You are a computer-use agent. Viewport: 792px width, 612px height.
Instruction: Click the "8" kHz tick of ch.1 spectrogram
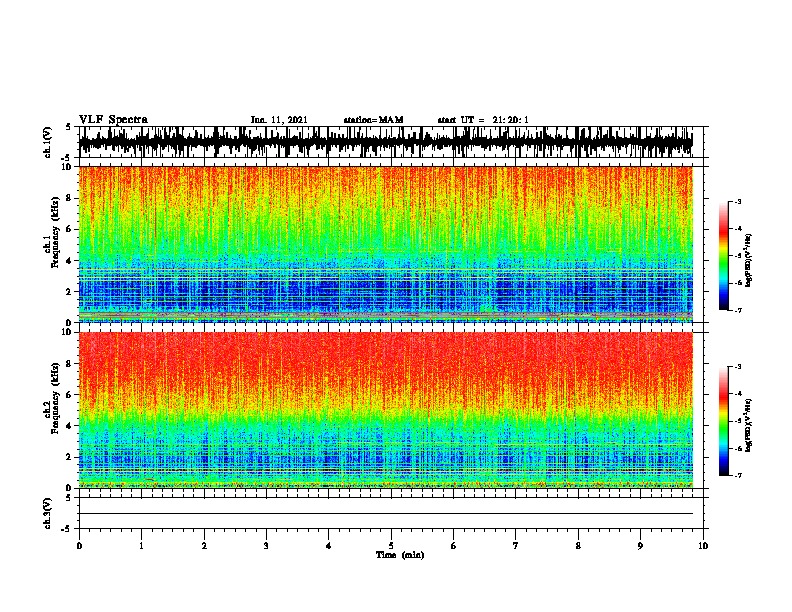pyautogui.click(x=70, y=198)
